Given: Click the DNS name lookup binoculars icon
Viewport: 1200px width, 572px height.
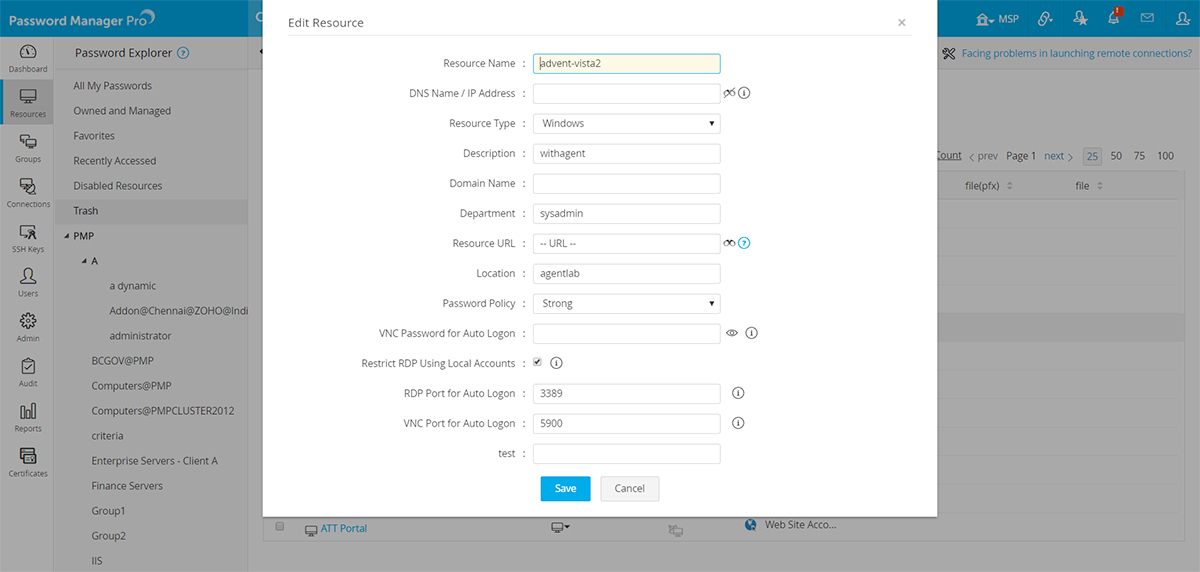Looking at the screenshot, I should (x=730, y=93).
